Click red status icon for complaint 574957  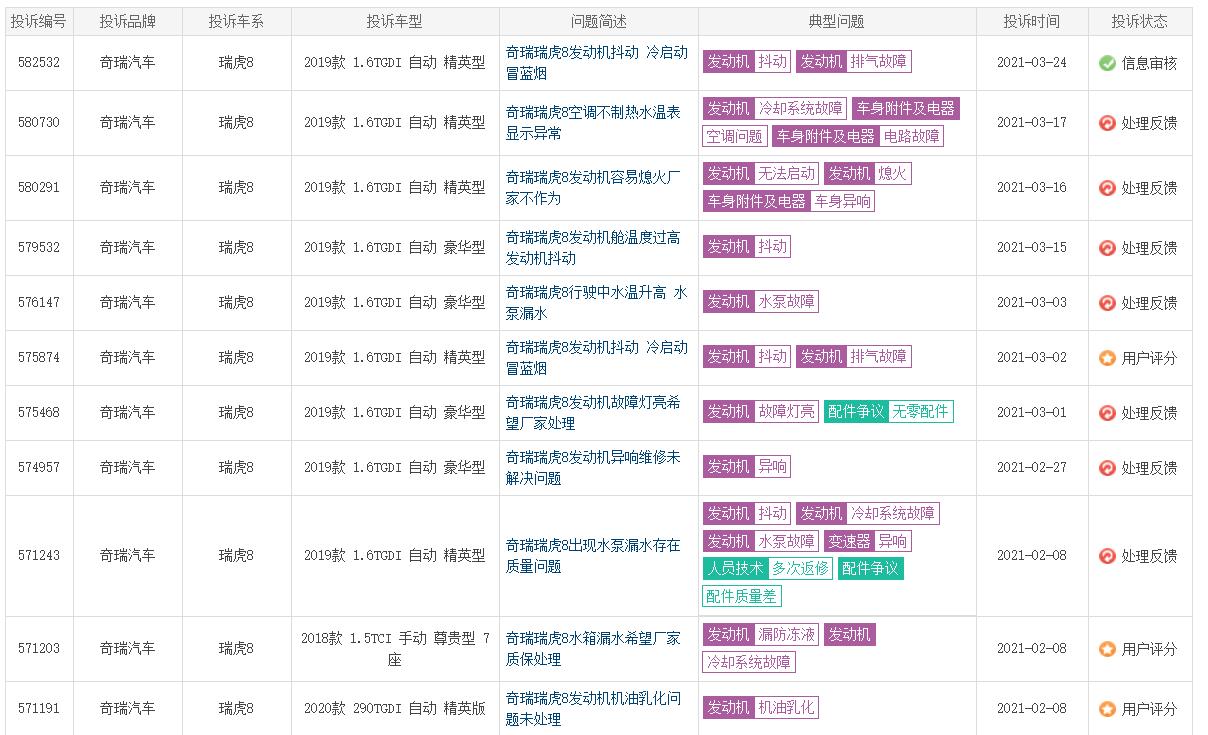click(x=1107, y=468)
